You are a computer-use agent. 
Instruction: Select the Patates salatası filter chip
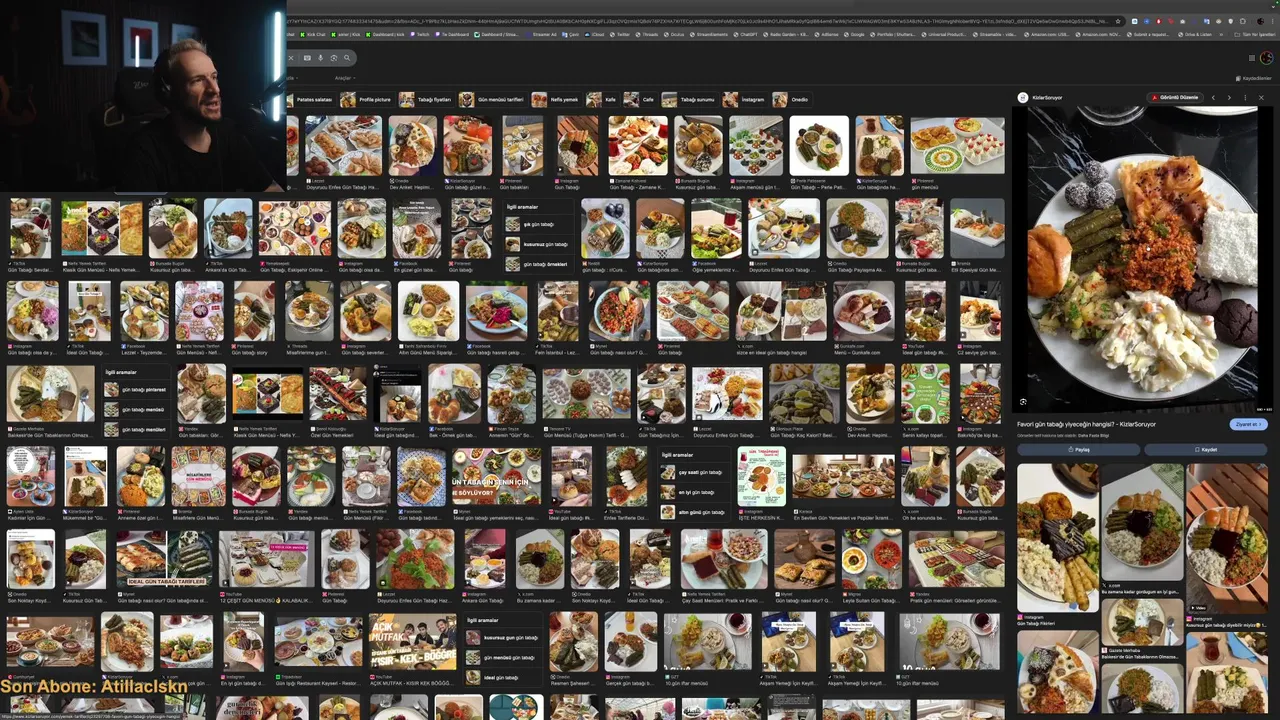[311, 100]
